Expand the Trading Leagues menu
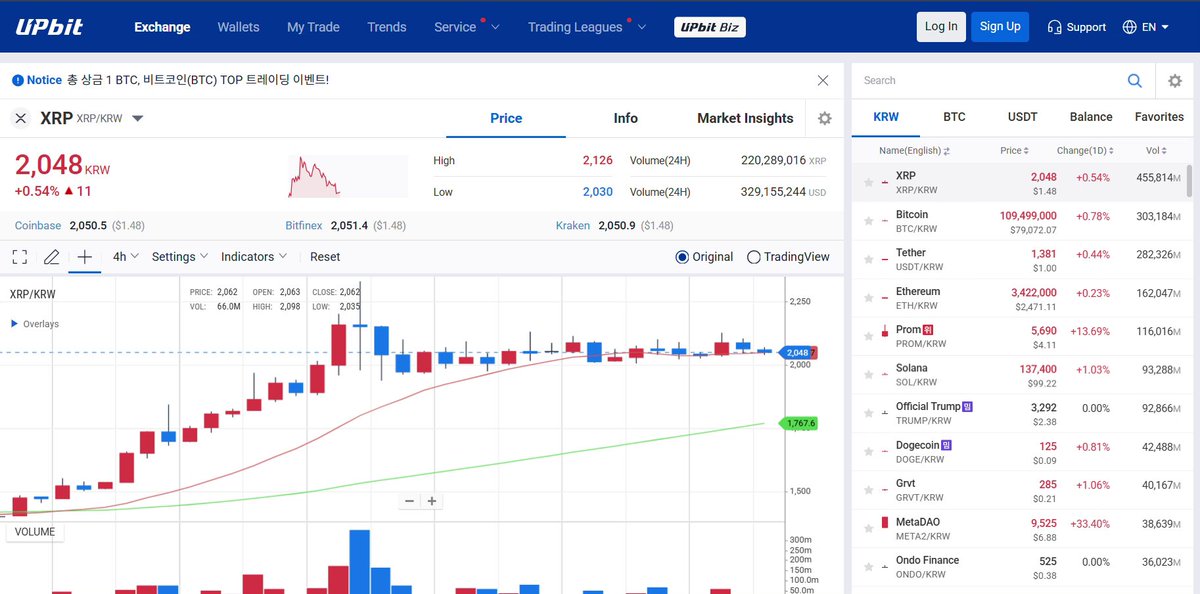The image size is (1200, 594). click(x=587, y=27)
